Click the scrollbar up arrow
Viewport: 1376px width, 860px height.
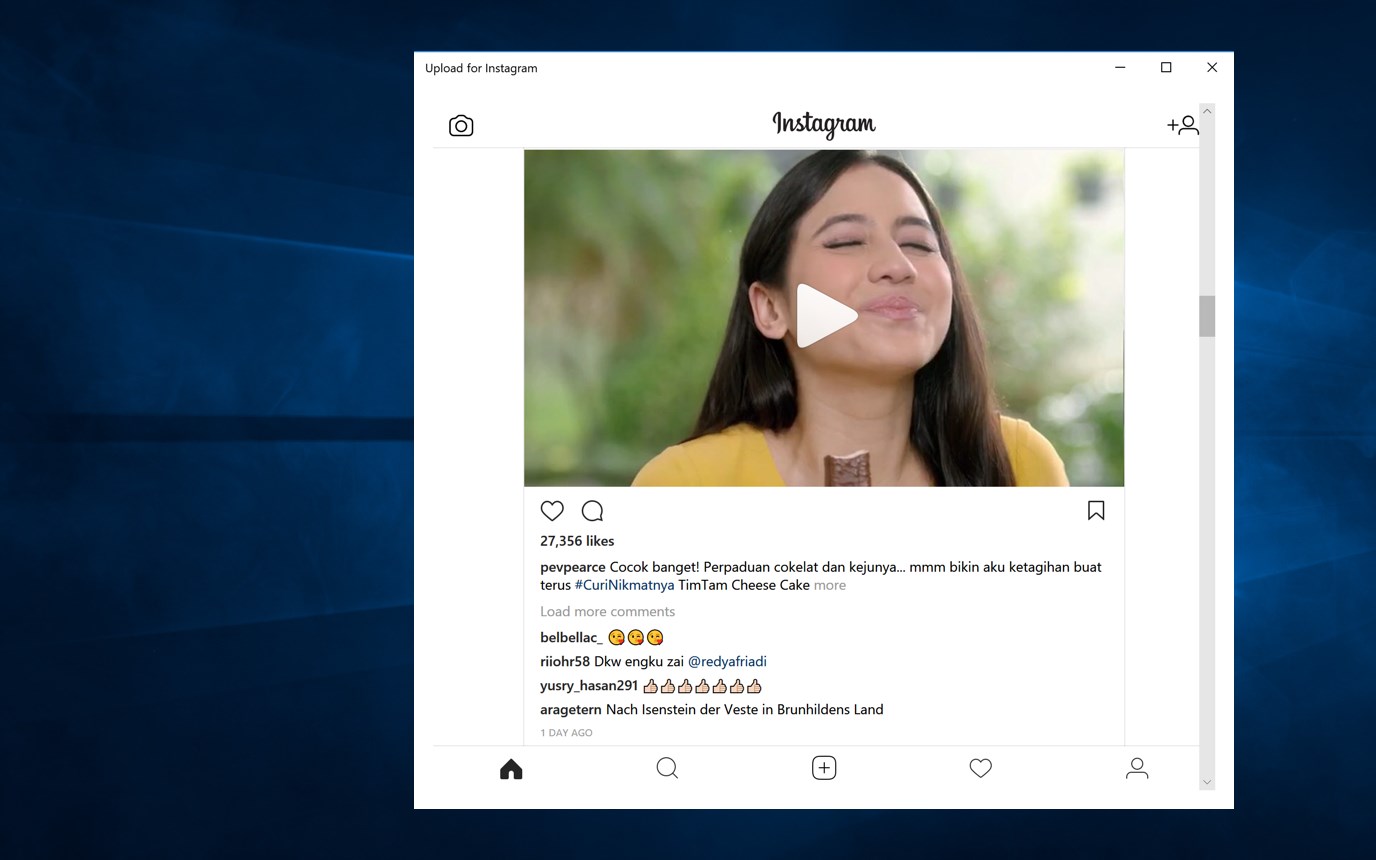point(1207,111)
